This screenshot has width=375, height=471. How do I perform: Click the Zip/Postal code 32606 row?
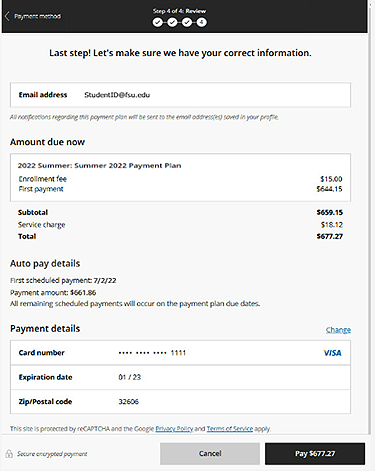click(180, 402)
